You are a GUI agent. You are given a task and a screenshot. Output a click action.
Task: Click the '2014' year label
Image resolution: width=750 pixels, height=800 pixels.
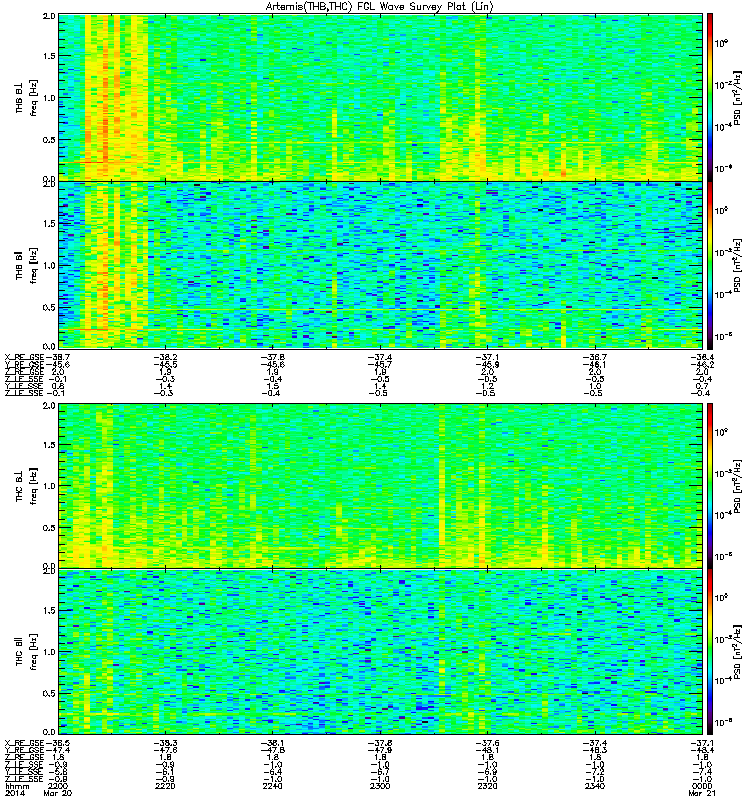14,793
